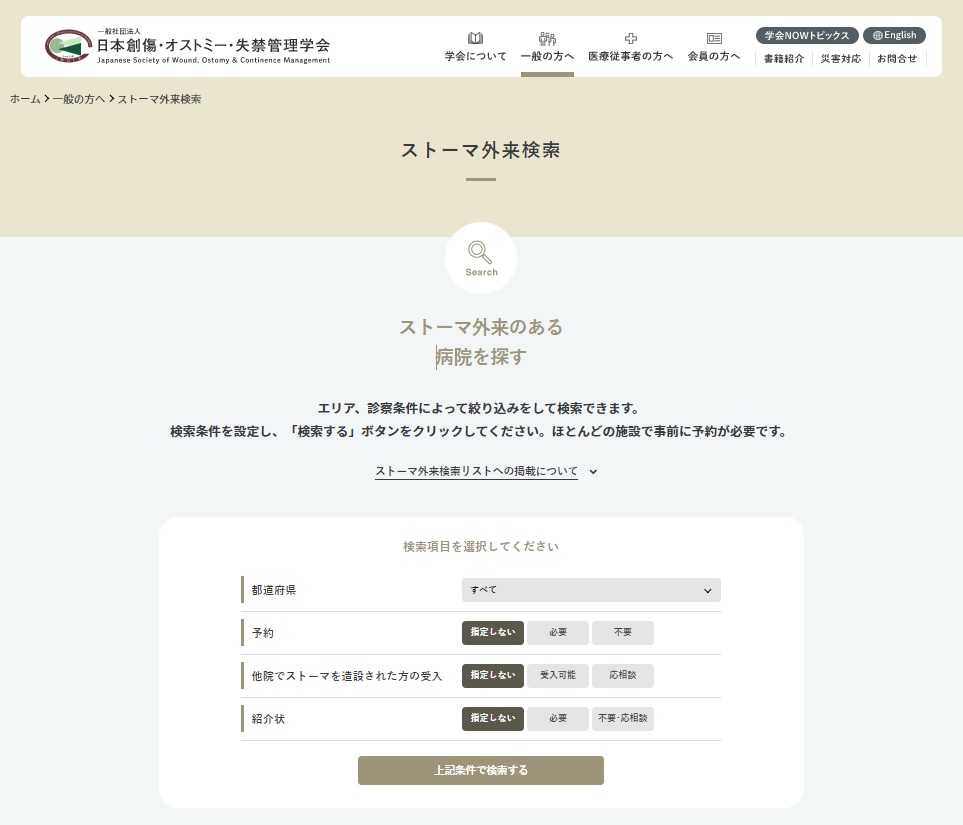Image resolution: width=963 pixels, height=825 pixels.
Task: Click the people icon above 一般の方へ
Action: [547, 38]
